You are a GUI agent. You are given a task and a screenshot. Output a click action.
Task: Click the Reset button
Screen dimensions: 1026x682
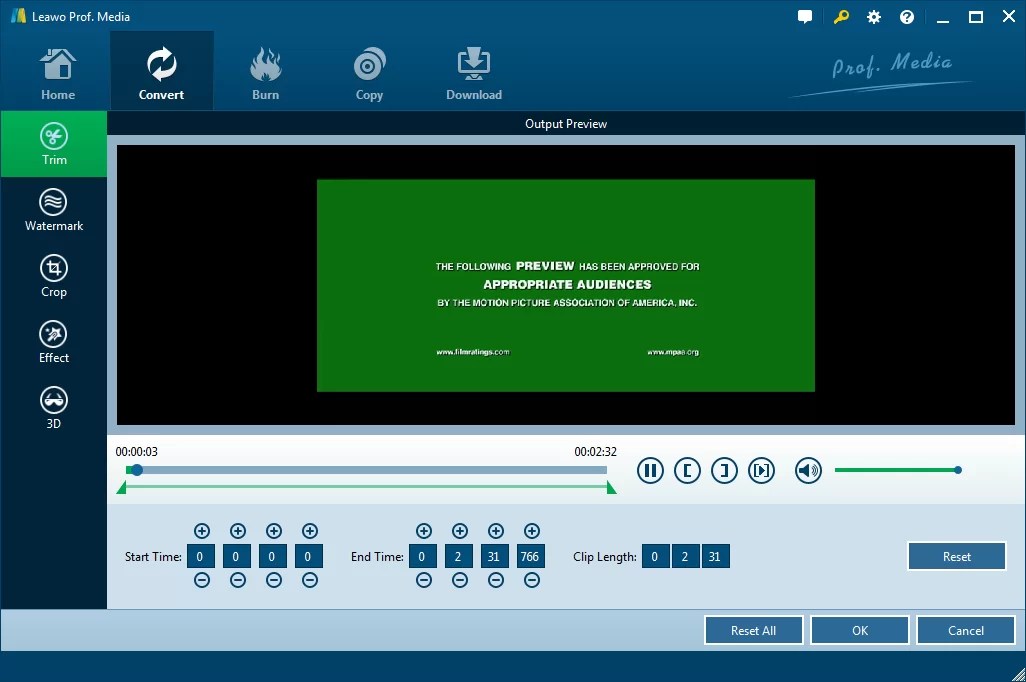coord(957,556)
